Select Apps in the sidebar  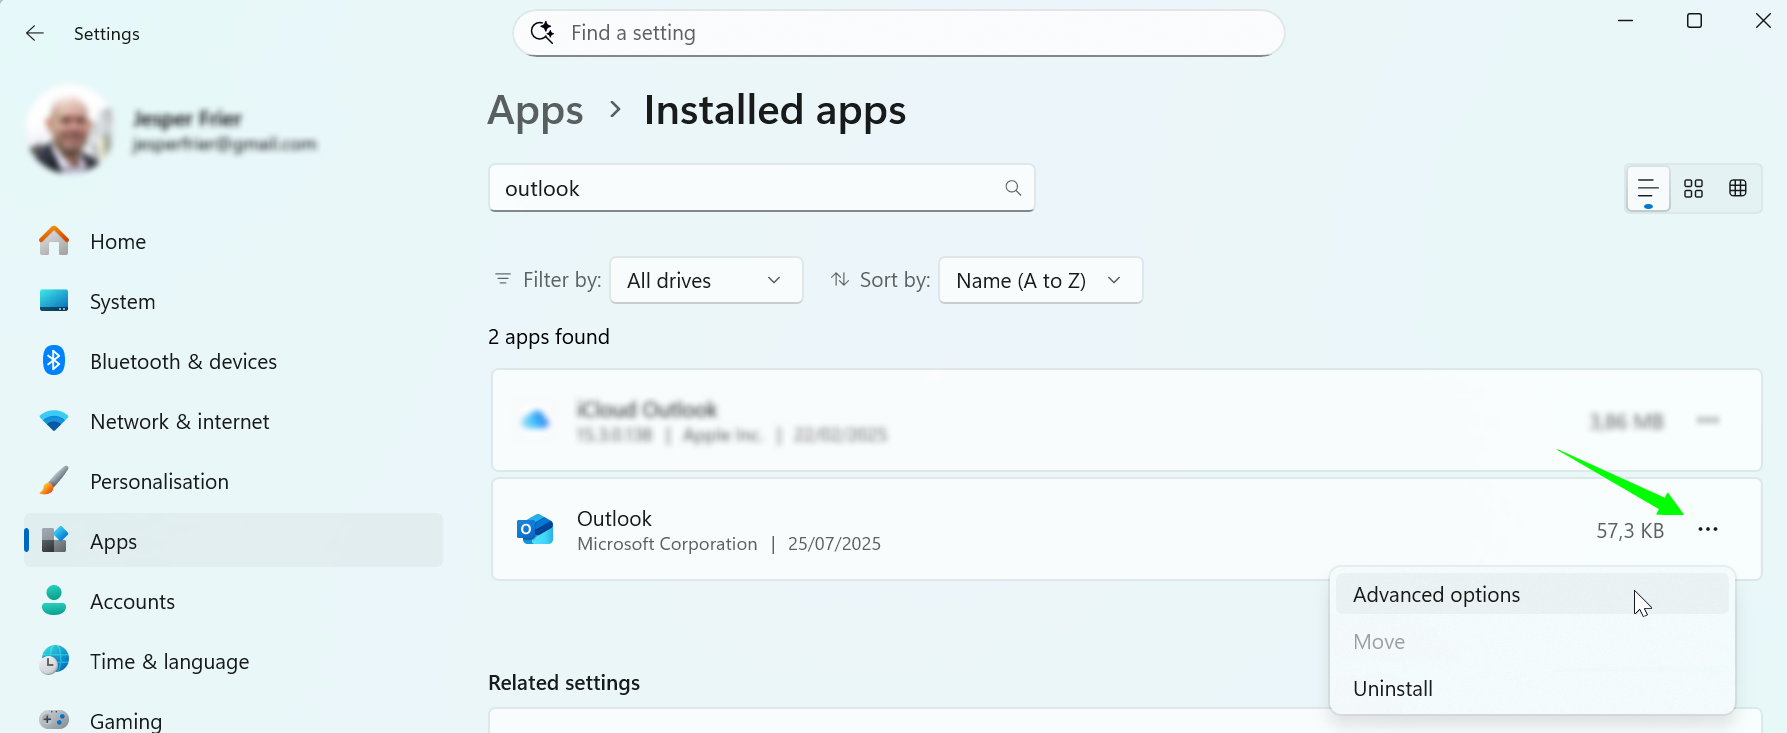233,541
